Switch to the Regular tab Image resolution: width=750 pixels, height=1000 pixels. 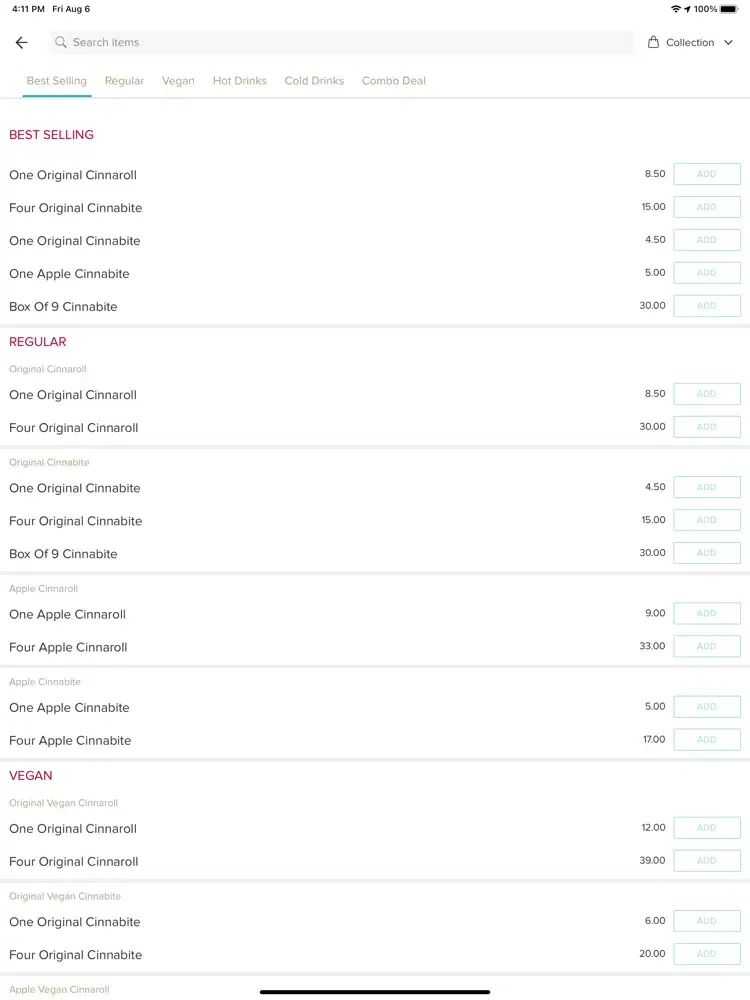pos(124,81)
